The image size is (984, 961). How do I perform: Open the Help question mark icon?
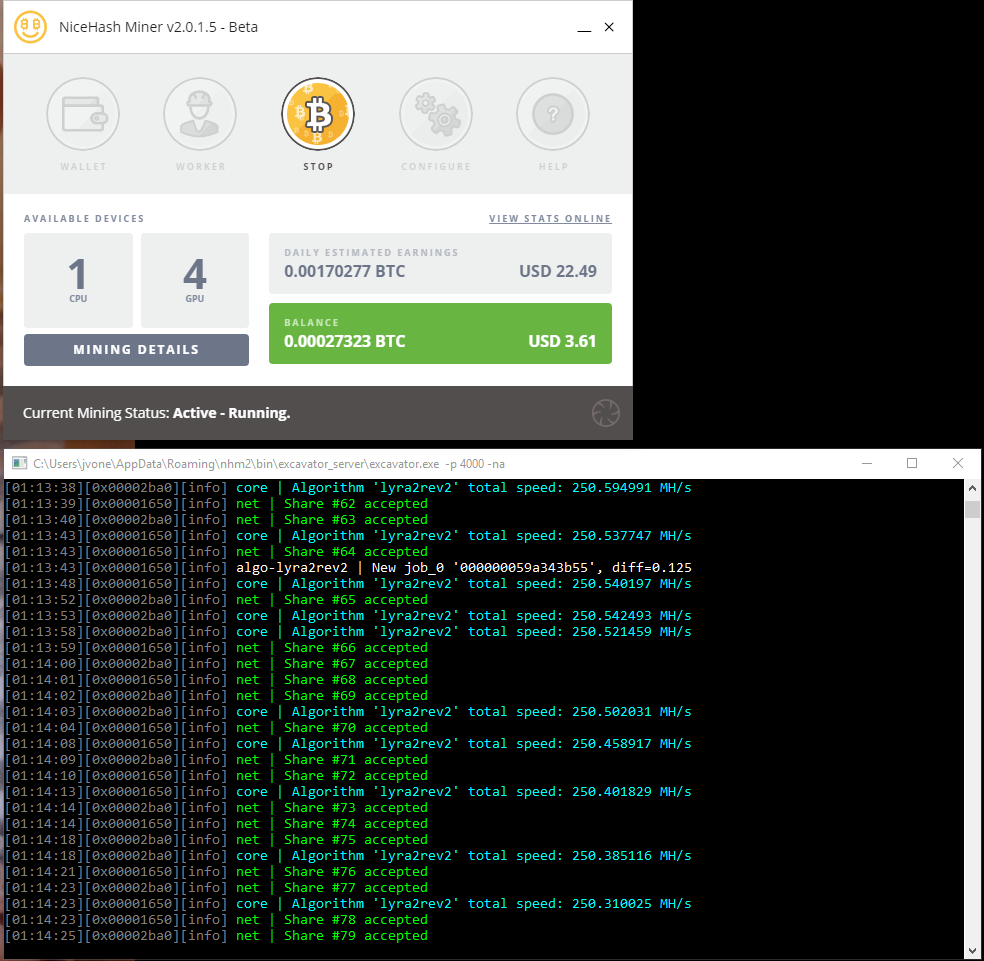coord(553,114)
